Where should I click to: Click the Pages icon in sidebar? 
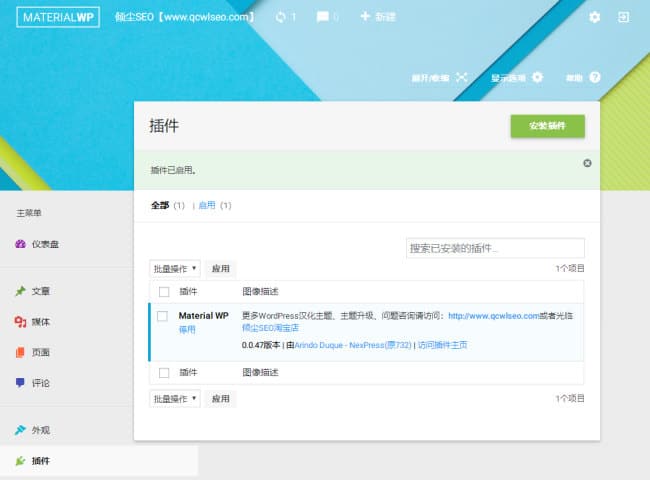(20, 352)
